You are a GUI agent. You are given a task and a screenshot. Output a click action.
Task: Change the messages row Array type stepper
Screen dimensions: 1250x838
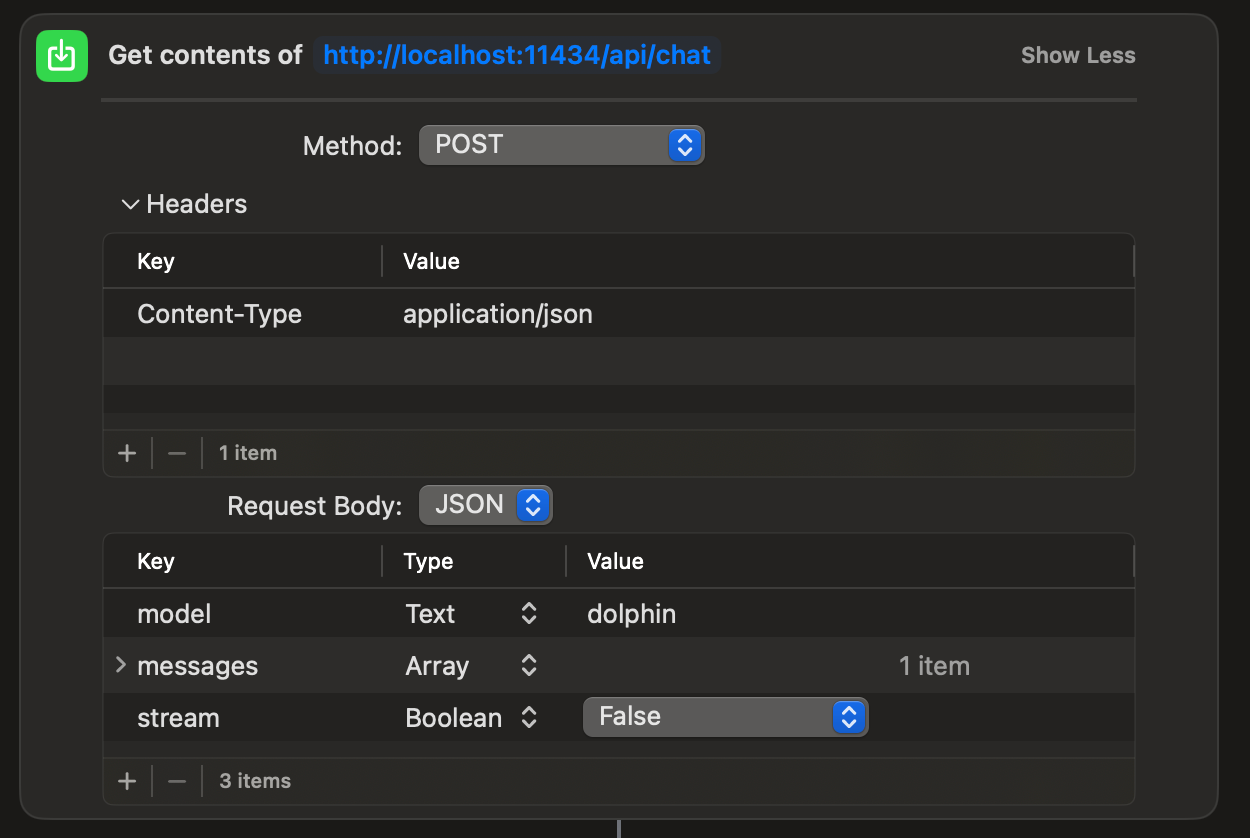coord(529,666)
